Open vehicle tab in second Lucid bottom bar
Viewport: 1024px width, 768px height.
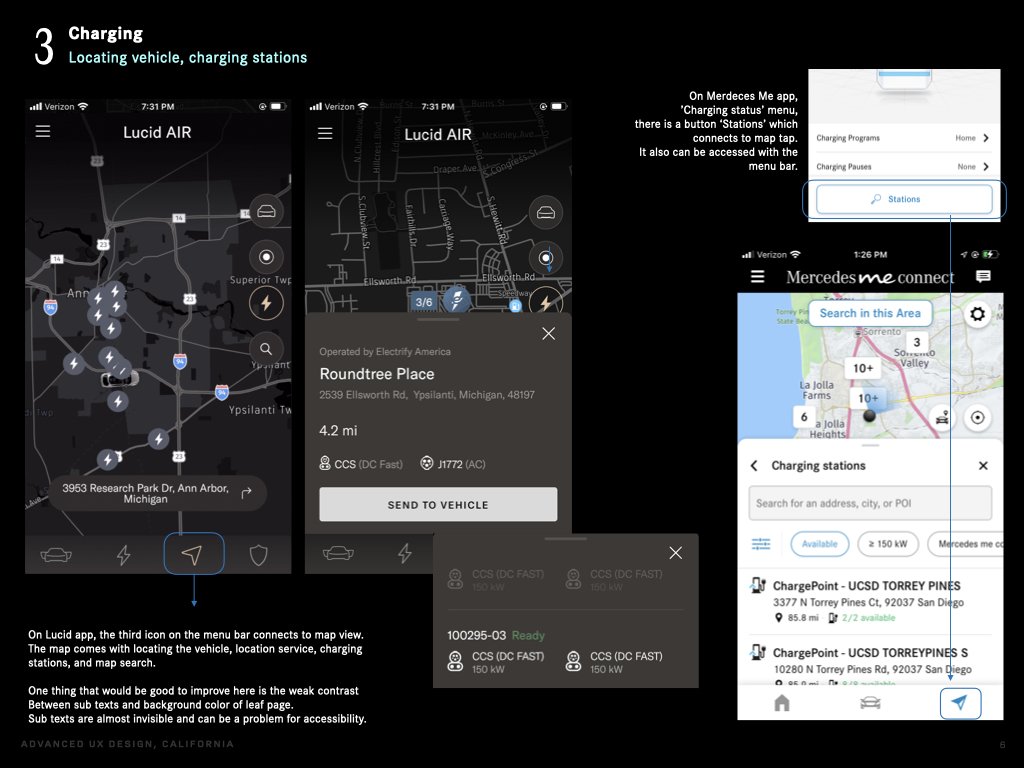(x=338, y=554)
